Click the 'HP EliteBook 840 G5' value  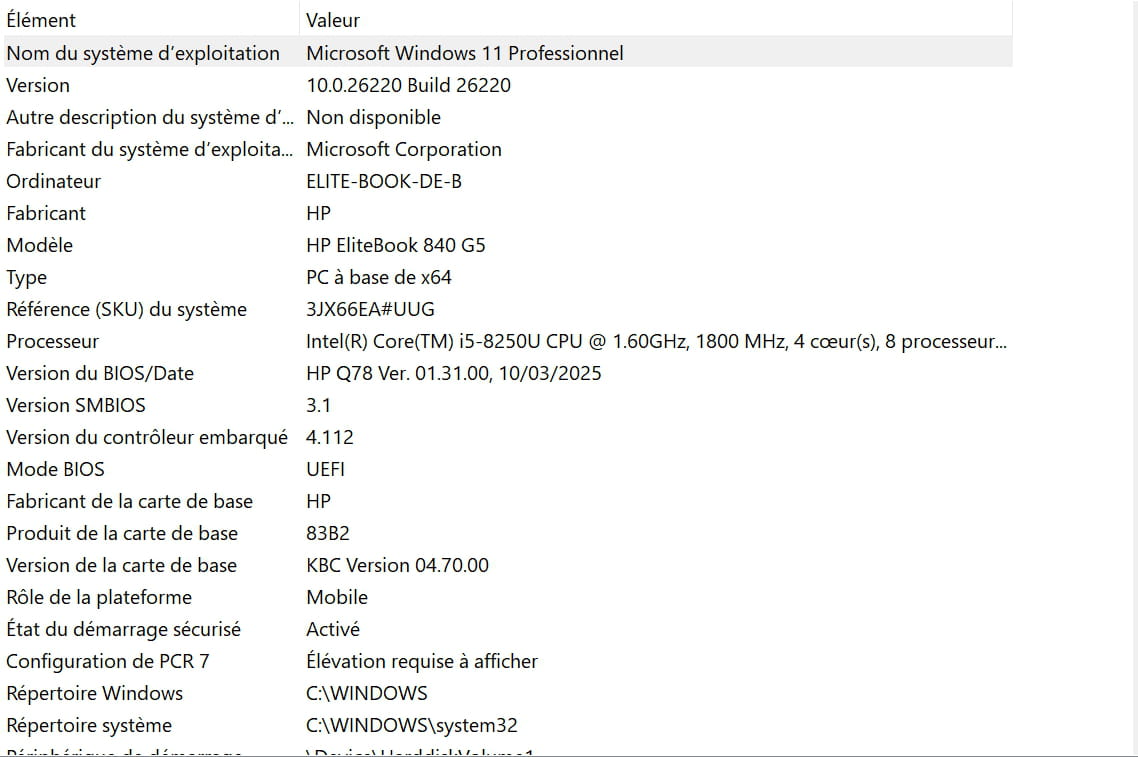pyautogui.click(x=396, y=245)
